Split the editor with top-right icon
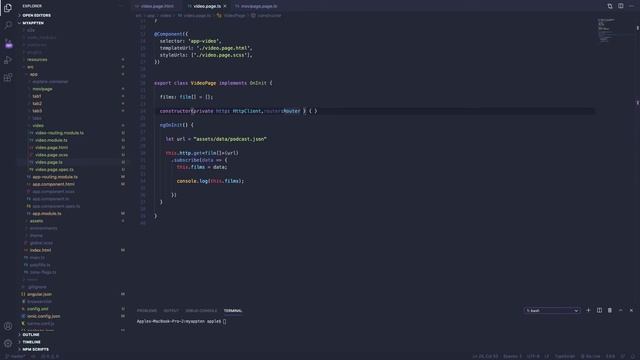 [x=620, y=6]
